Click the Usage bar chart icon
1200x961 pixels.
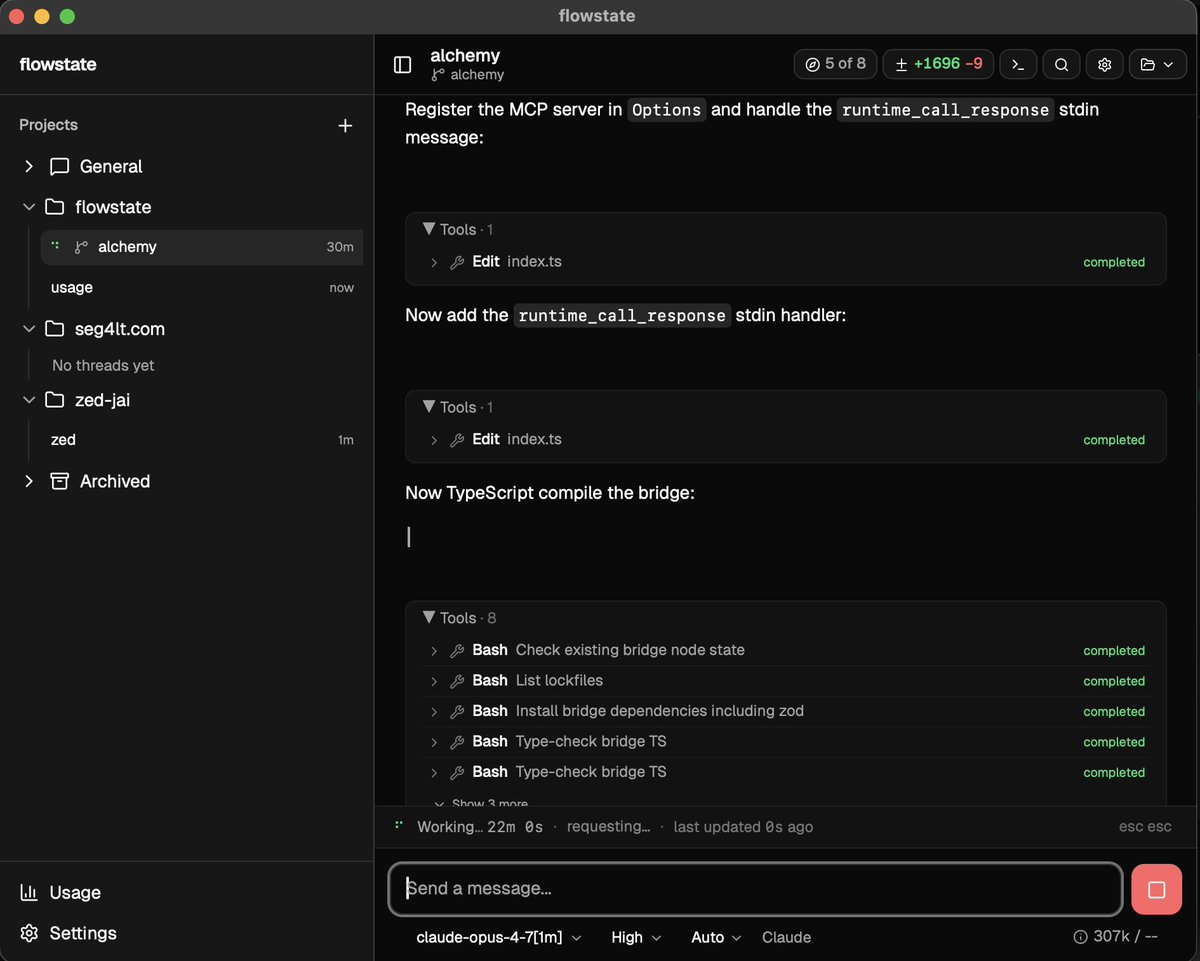[x=29, y=892]
